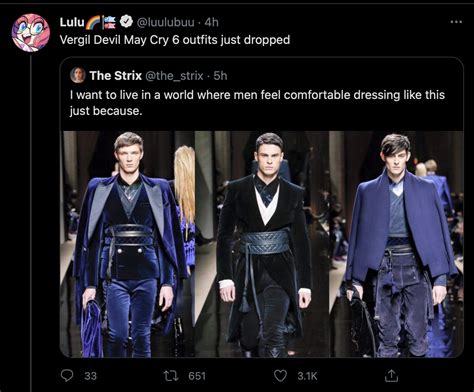Viewport: 474px width, 392px height.
Task: Open the quoted tweet text about men dressing
Action: (x=257, y=103)
